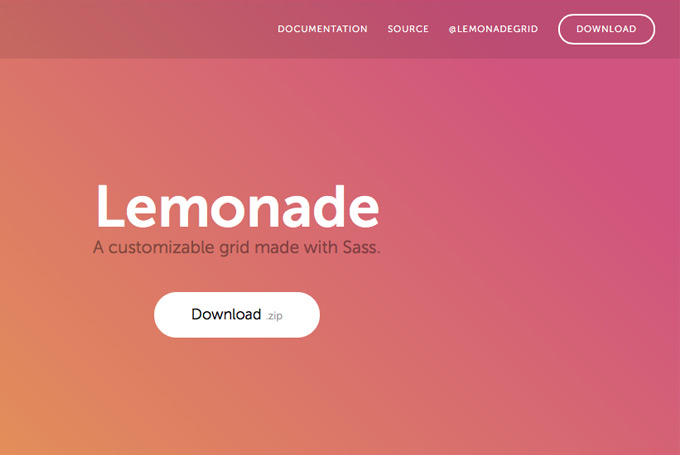
Task: Click the @ symbol before LEMONADEGRID
Action: (452, 29)
